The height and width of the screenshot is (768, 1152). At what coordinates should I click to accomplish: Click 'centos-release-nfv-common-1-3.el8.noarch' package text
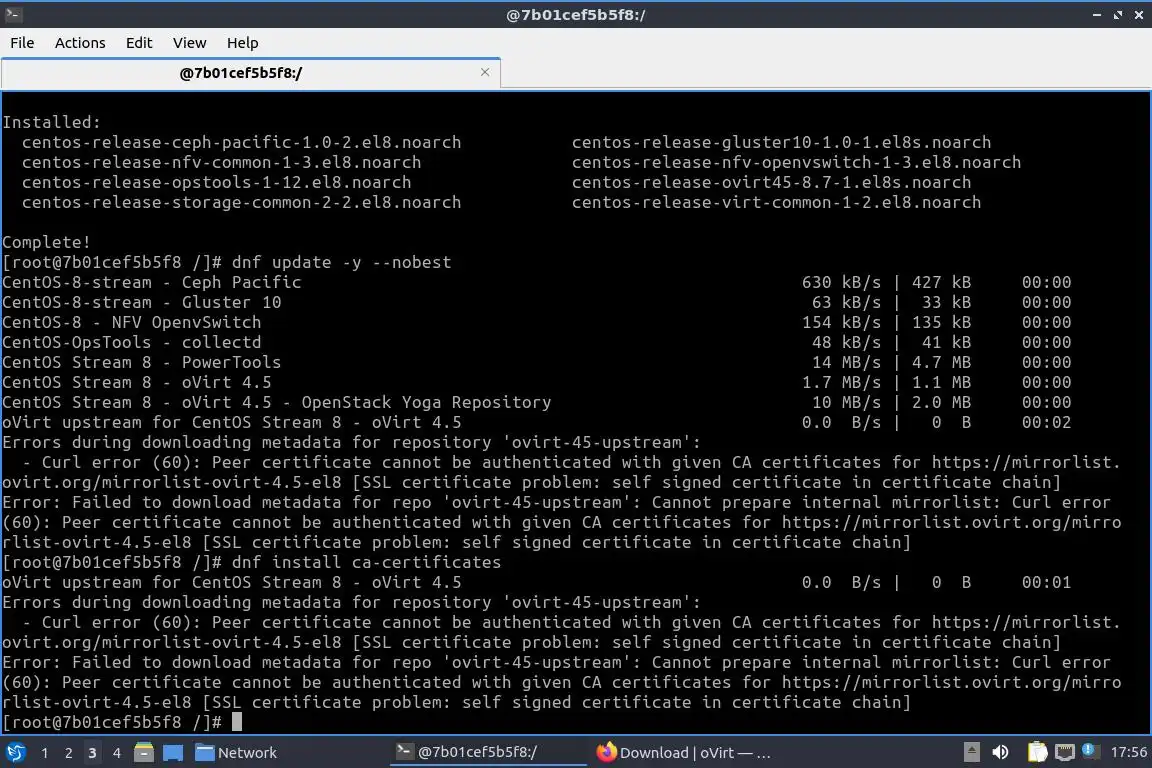click(222, 162)
